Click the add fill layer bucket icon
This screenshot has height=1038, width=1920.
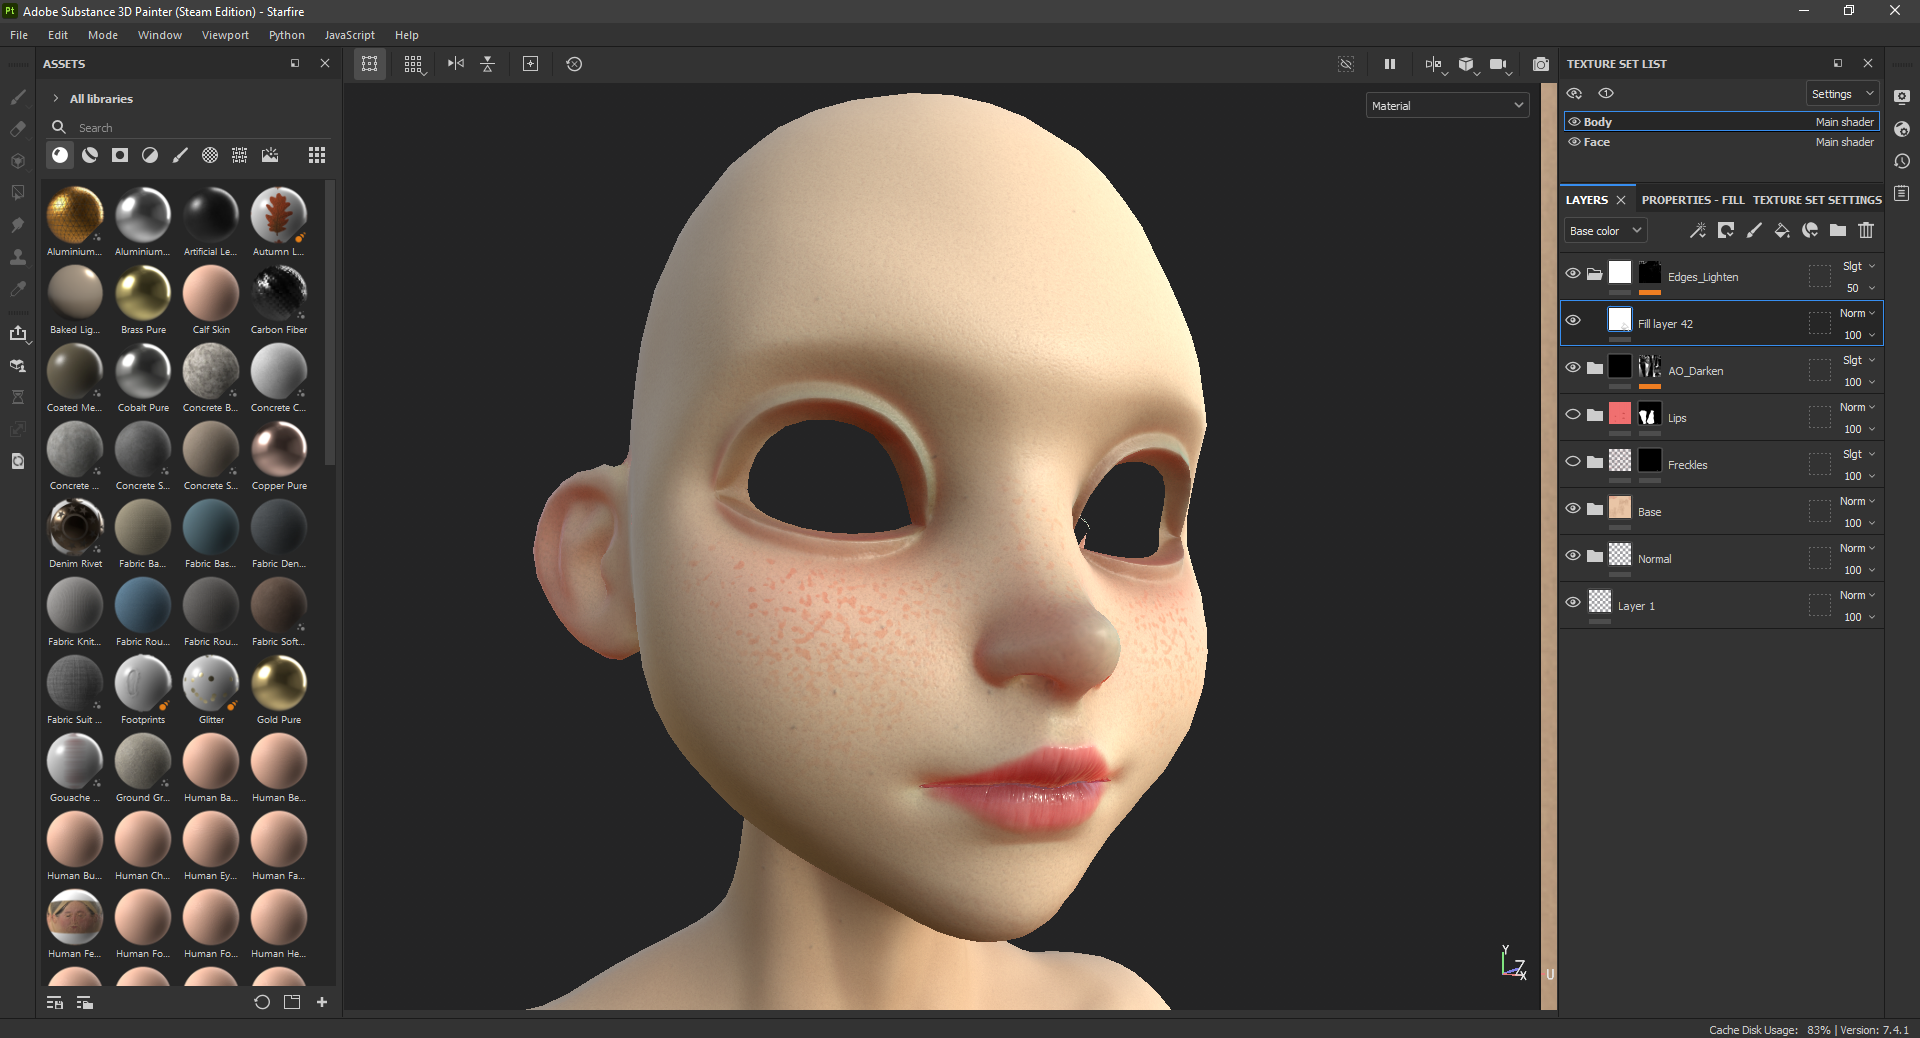pyautogui.click(x=1782, y=231)
